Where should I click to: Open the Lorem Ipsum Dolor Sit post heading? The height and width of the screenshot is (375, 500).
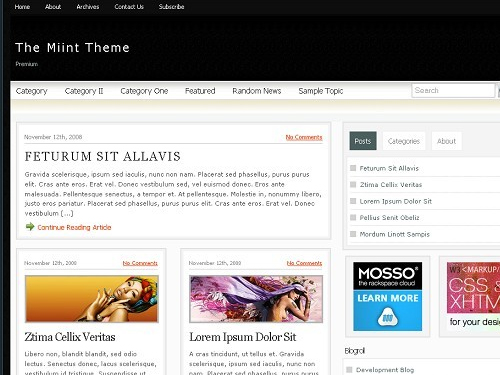(x=242, y=337)
